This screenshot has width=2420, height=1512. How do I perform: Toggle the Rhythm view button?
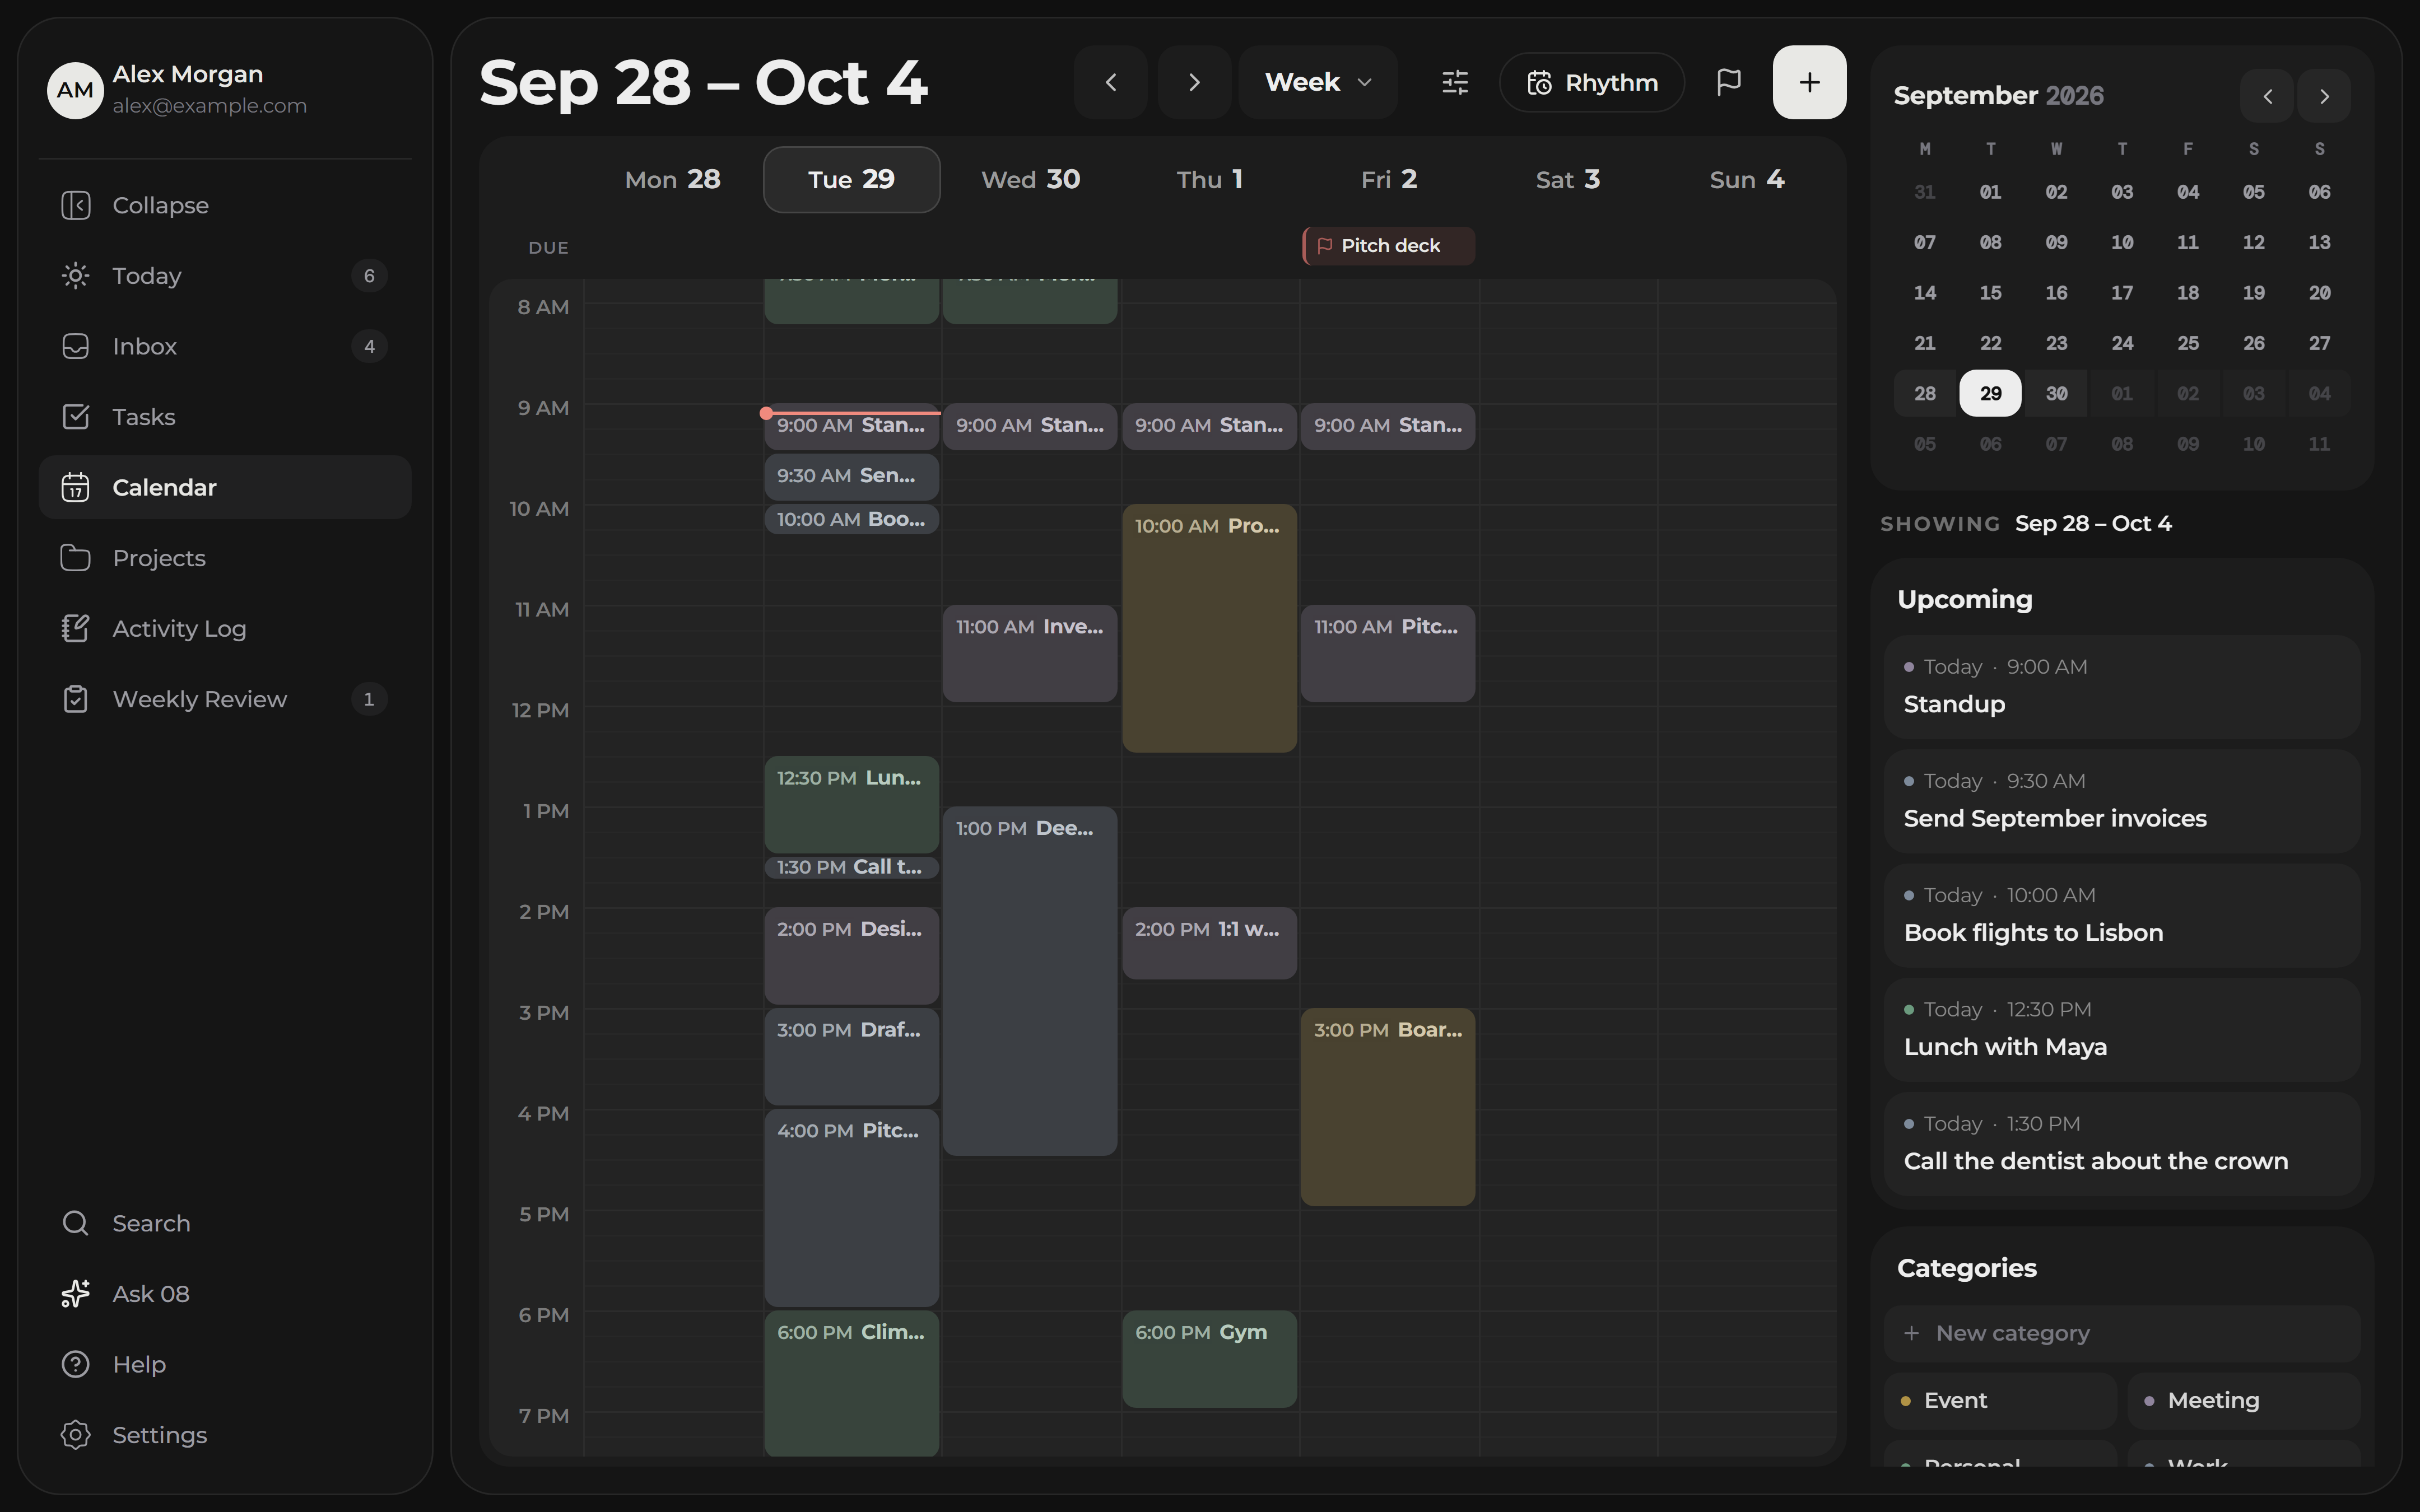1592,82
